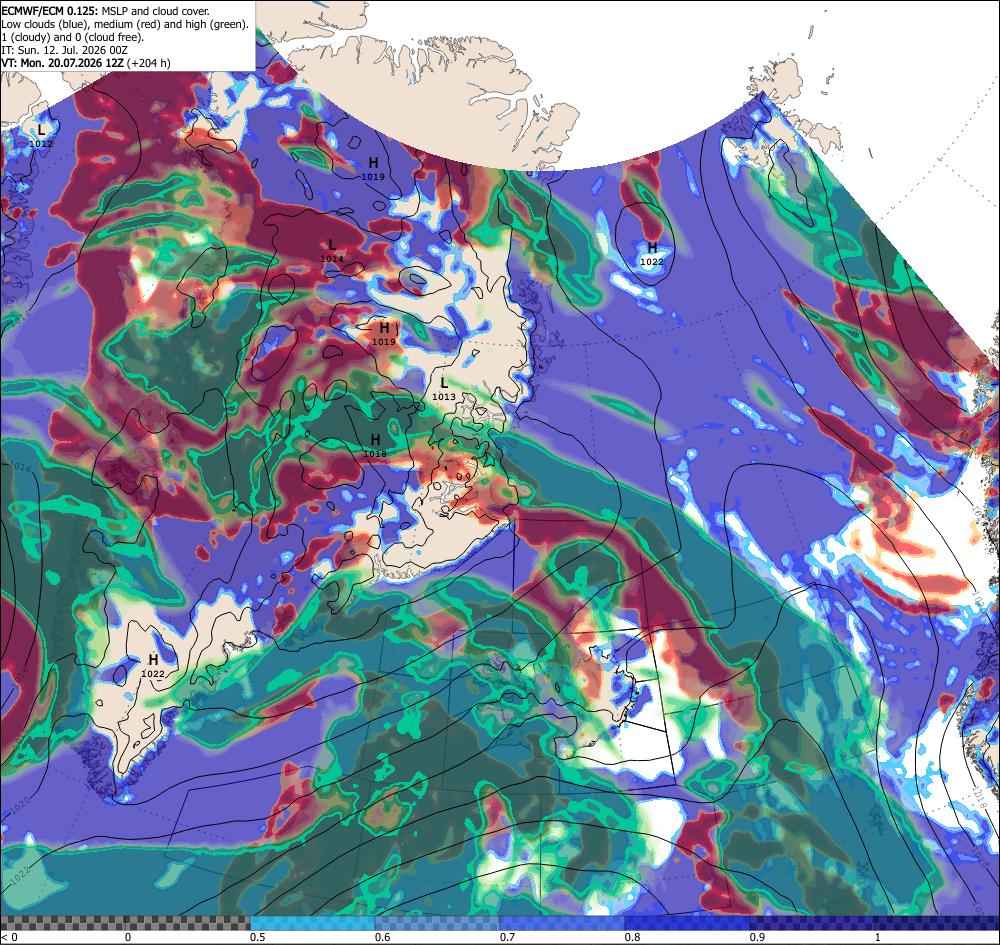The width and height of the screenshot is (1000, 945).
Task: Click the 'IT: Sun. 12. Jul. 2026 00Z' line
Action: point(64,50)
